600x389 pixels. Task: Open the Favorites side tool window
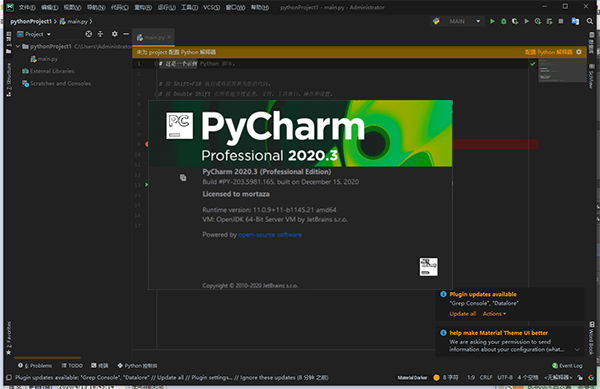[x=8, y=338]
